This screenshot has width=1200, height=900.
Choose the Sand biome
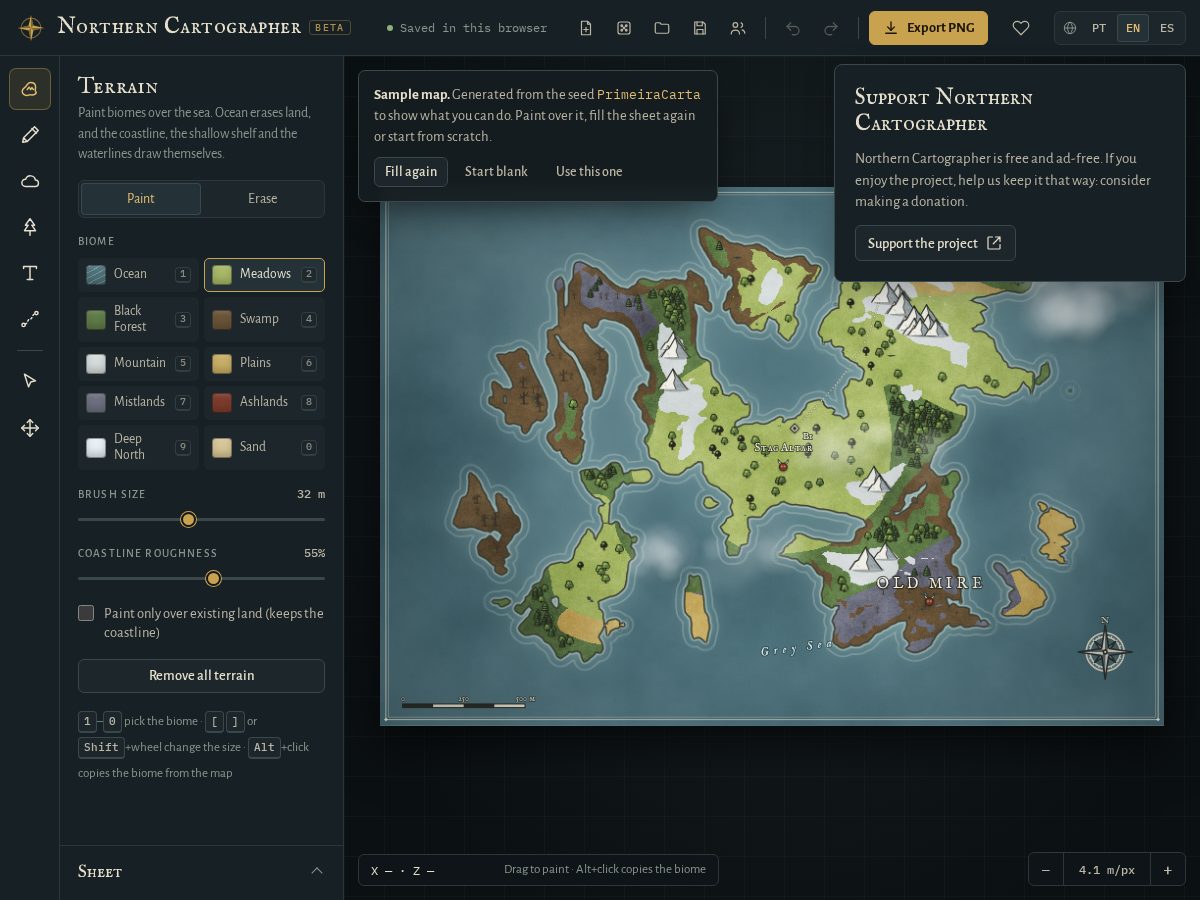(264, 447)
